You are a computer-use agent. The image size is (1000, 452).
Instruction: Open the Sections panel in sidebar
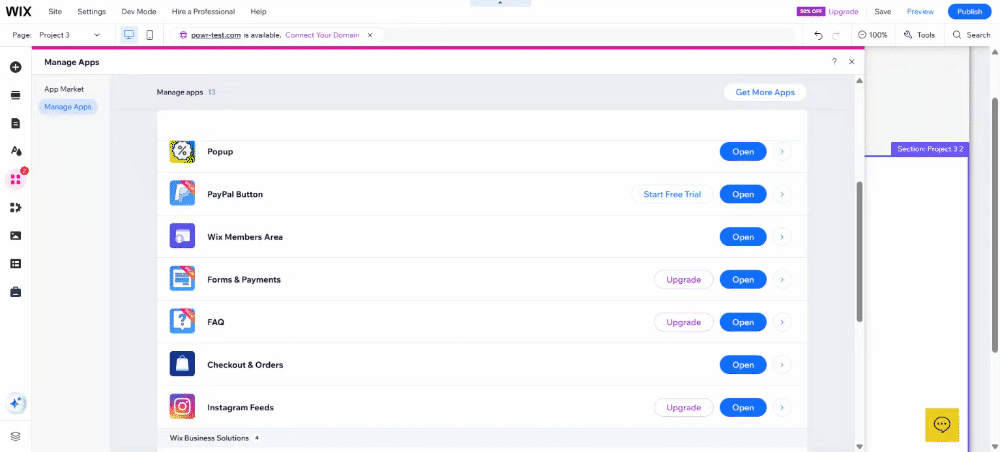(x=15, y=95)
